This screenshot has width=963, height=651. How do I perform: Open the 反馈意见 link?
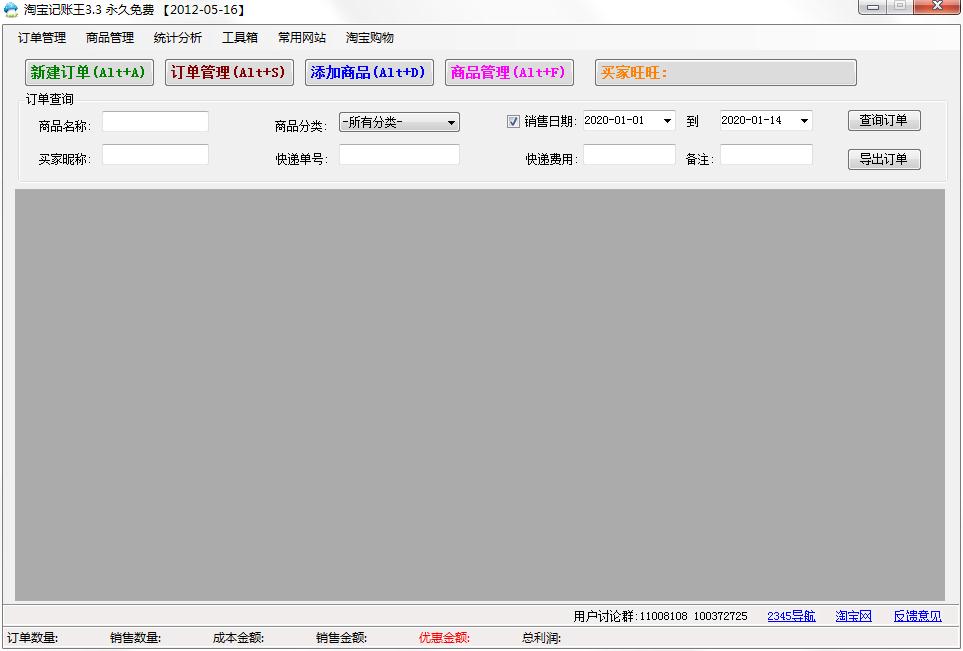(918, 616)
